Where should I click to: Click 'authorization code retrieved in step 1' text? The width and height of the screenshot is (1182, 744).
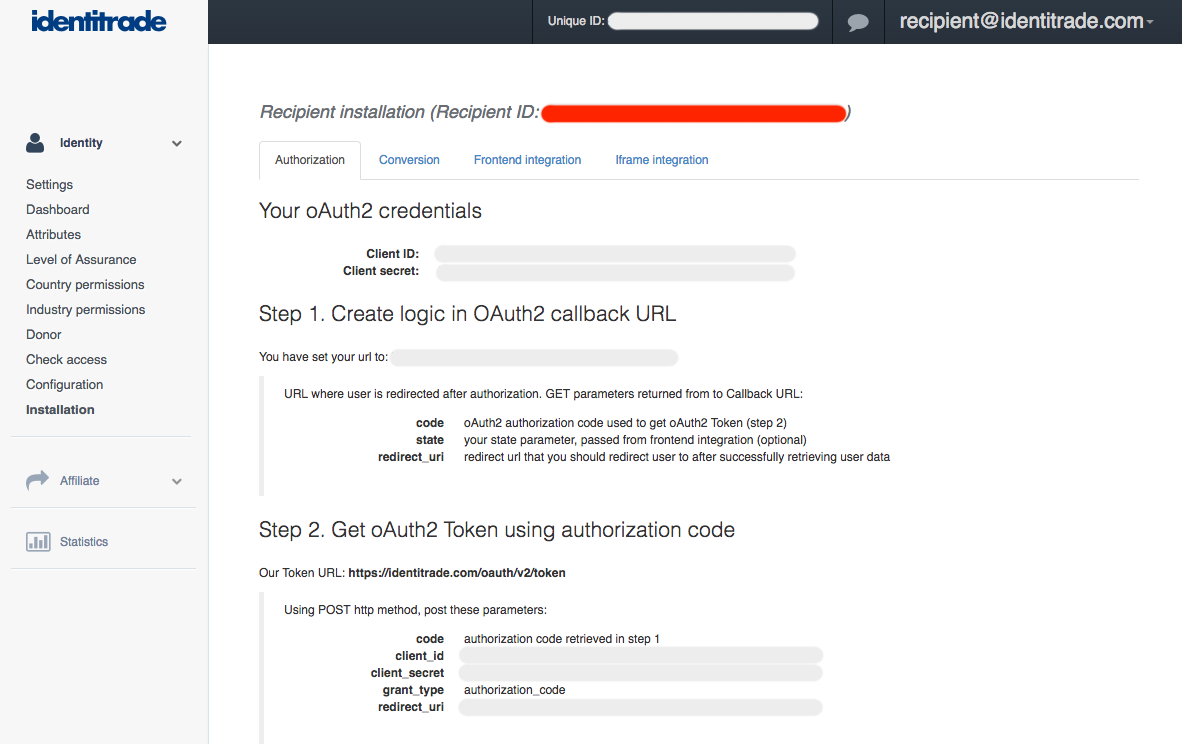[x=562, y=638]
